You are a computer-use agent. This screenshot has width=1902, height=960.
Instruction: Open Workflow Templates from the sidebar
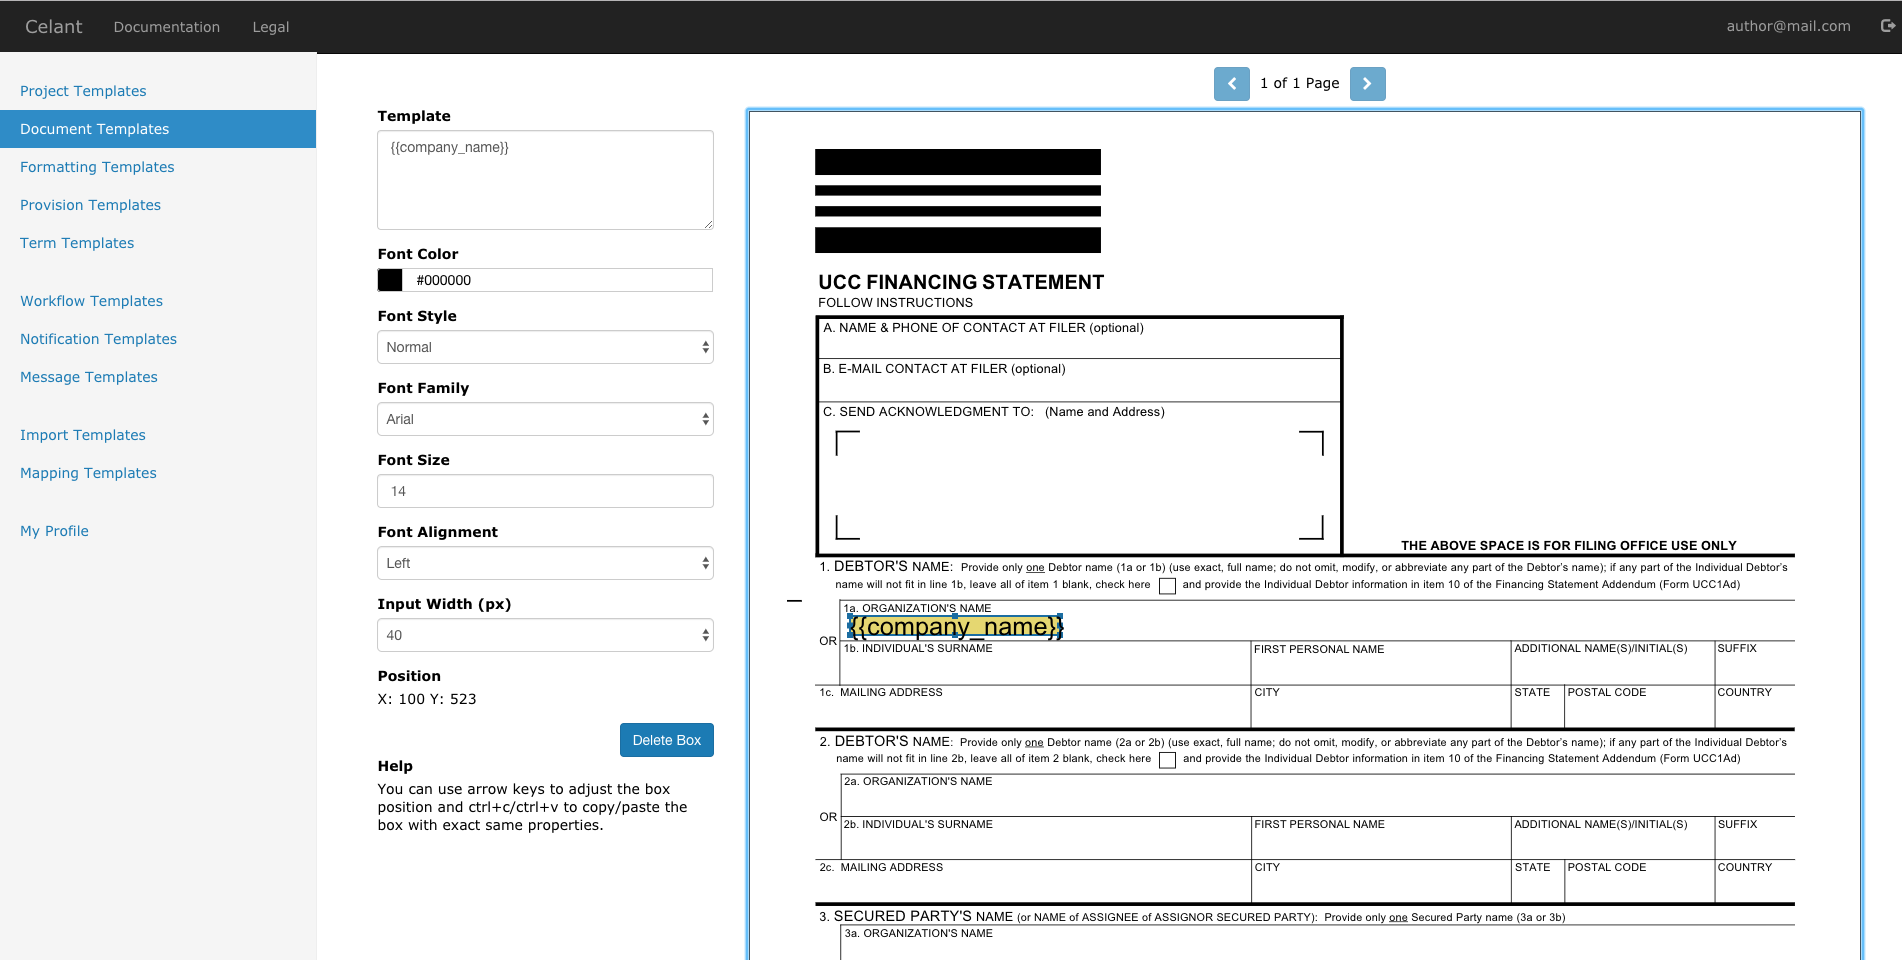tap(91, 301)
